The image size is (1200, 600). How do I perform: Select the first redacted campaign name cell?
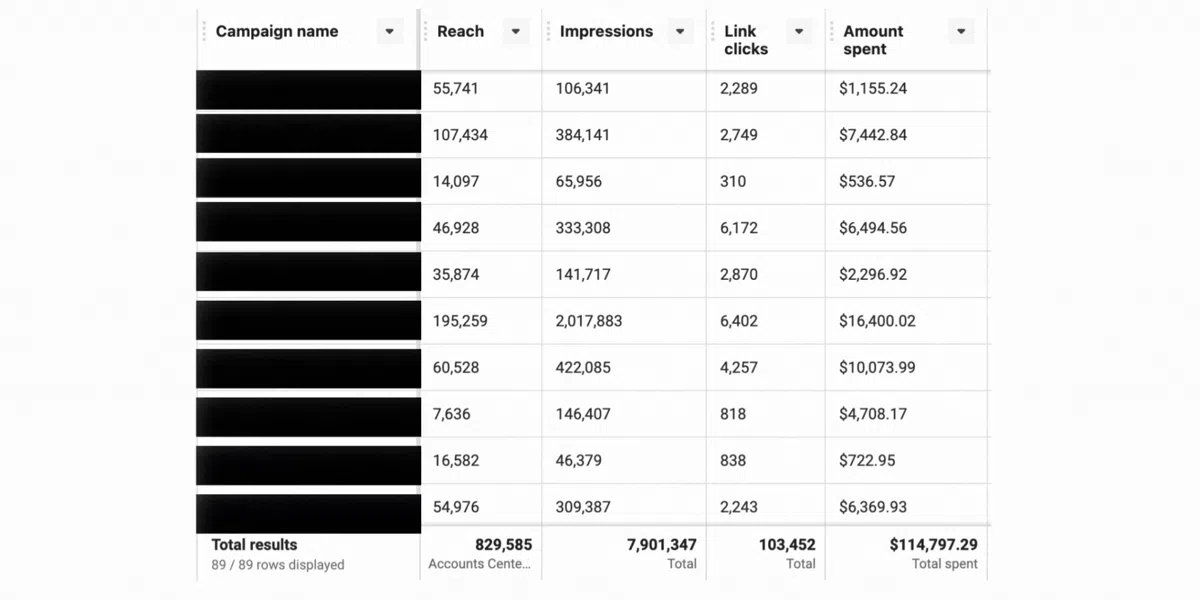coord(308,90)
